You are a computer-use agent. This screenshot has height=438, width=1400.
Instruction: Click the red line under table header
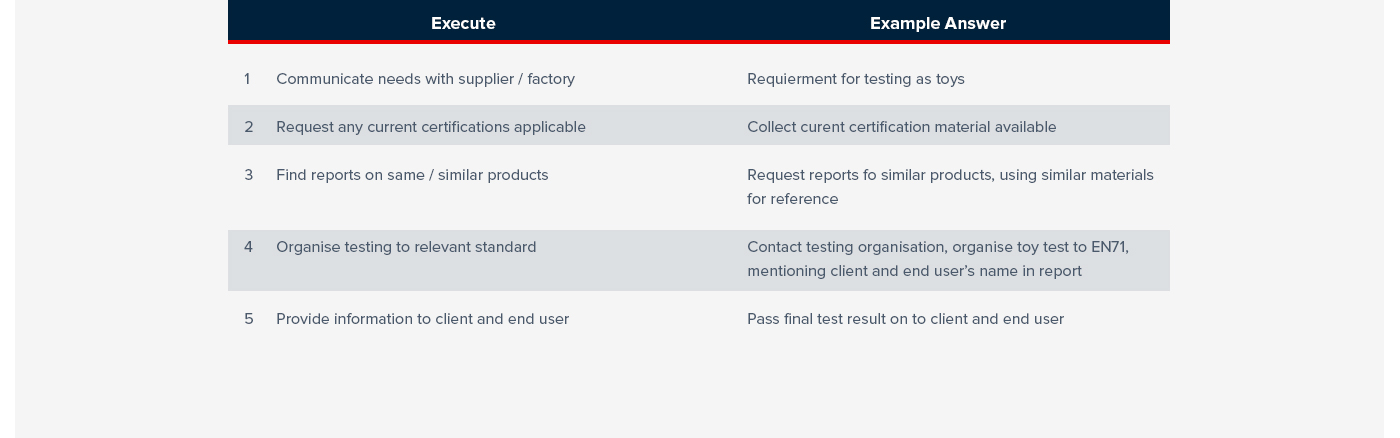[x=699, y=42]
